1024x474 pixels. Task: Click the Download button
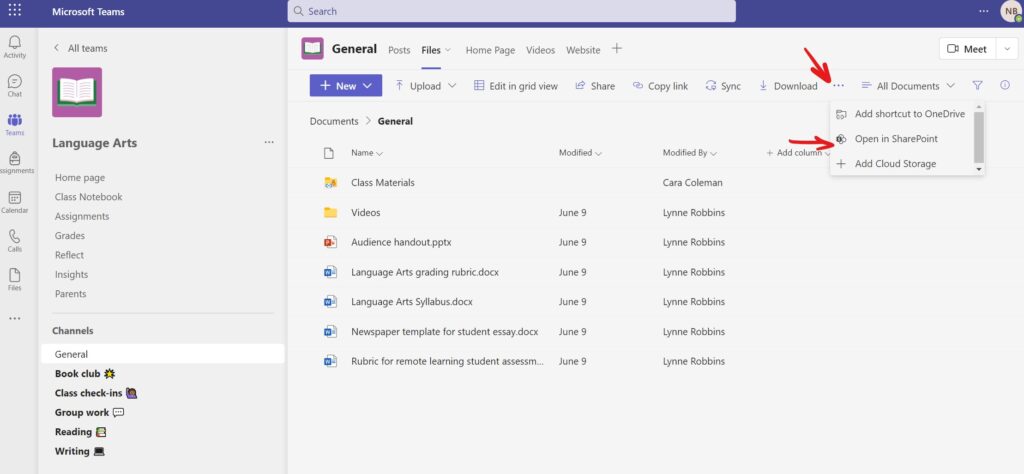[788, 86]
